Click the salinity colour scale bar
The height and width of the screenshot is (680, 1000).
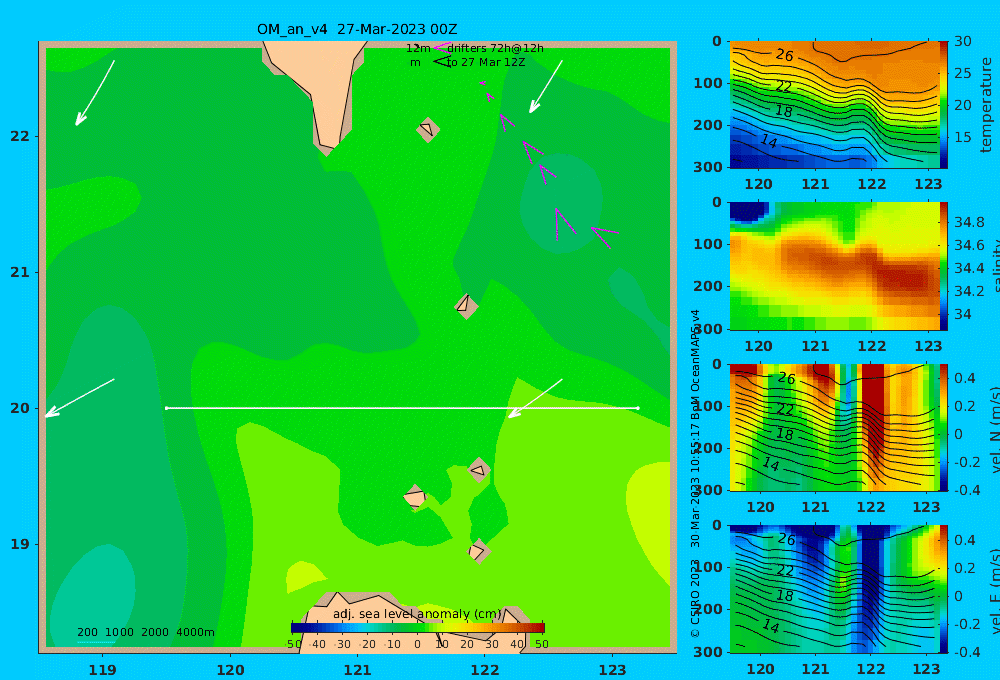click(x=943, y=266)
